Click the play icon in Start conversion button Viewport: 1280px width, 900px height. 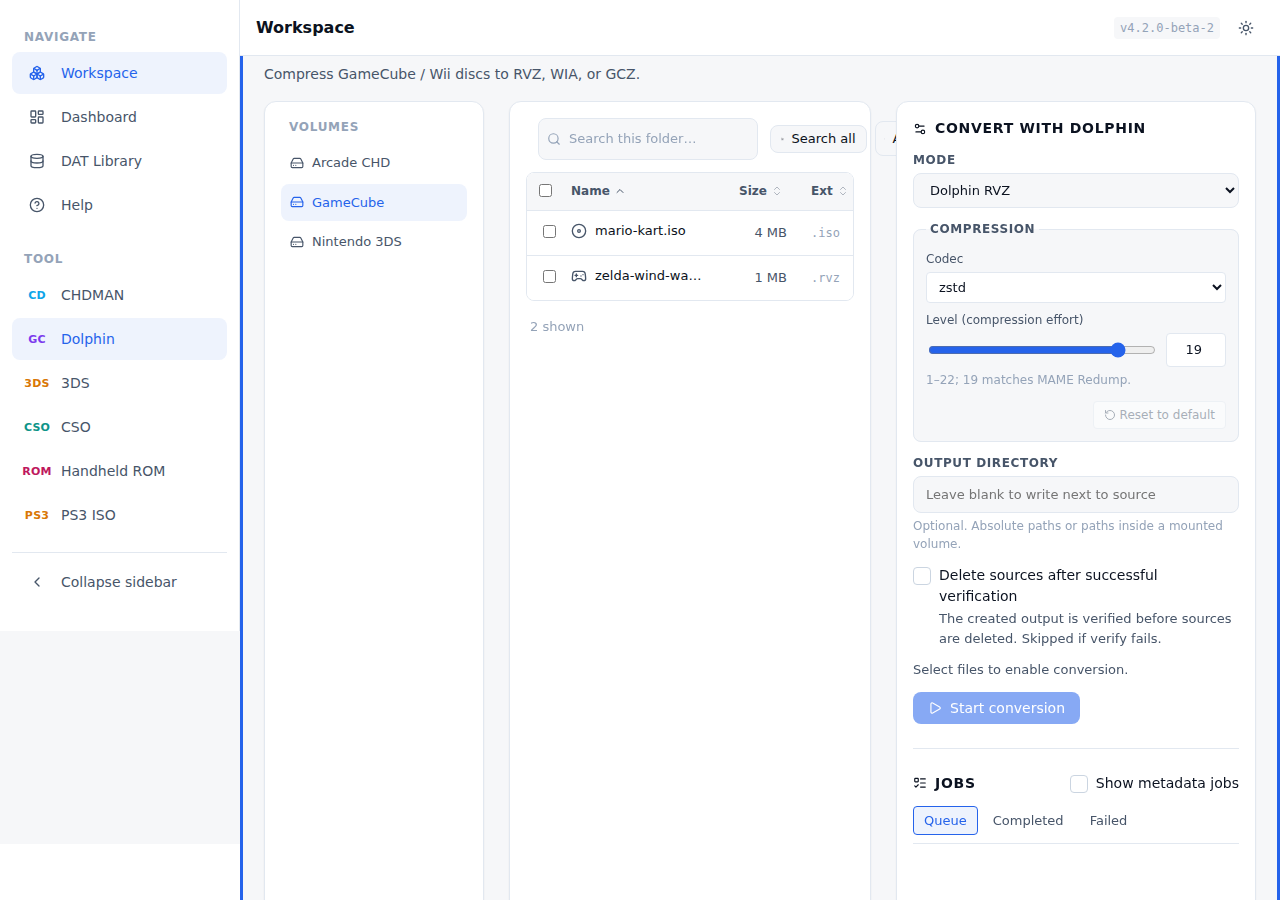point(936,708)
